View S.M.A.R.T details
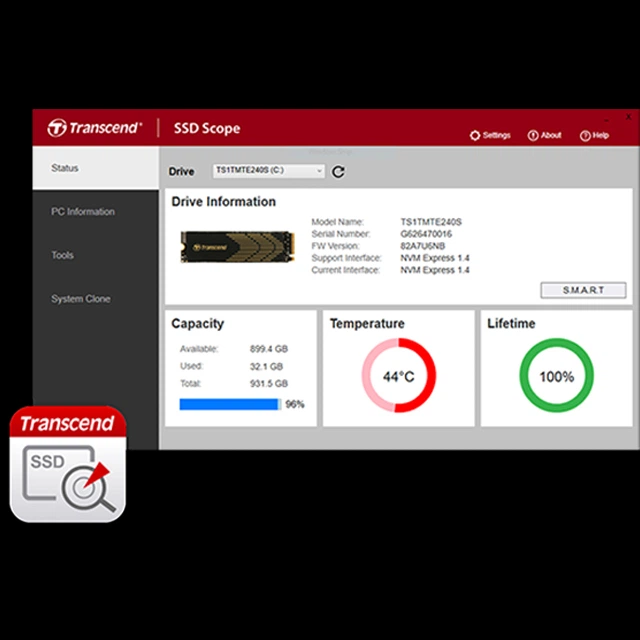This screenshot has height=640, width=640. [x=583, y=290]
